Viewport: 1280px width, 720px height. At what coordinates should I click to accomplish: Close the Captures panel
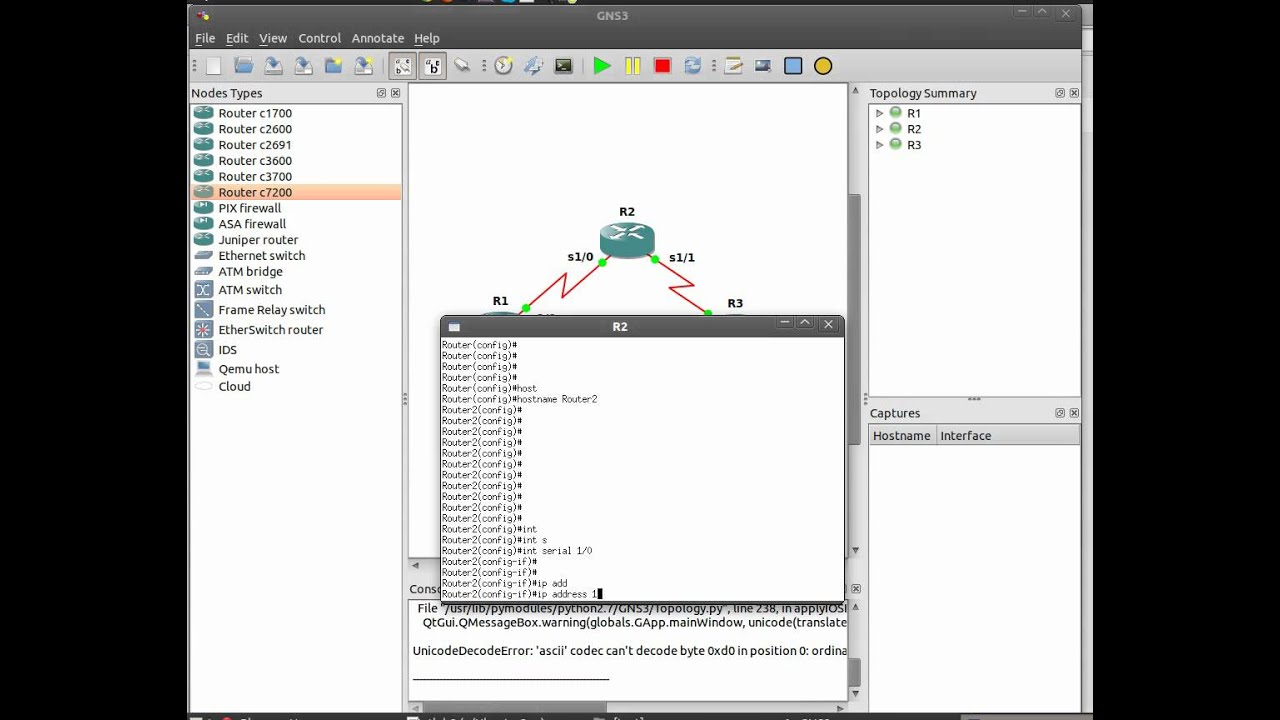(x=1074, y=413)
